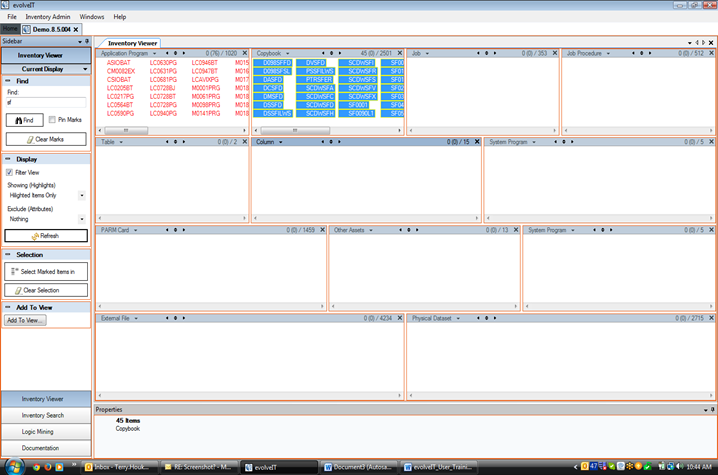Open Copybook panel type dropdown
The height and width of the screenshot is (475, 718).
[288, 54]
